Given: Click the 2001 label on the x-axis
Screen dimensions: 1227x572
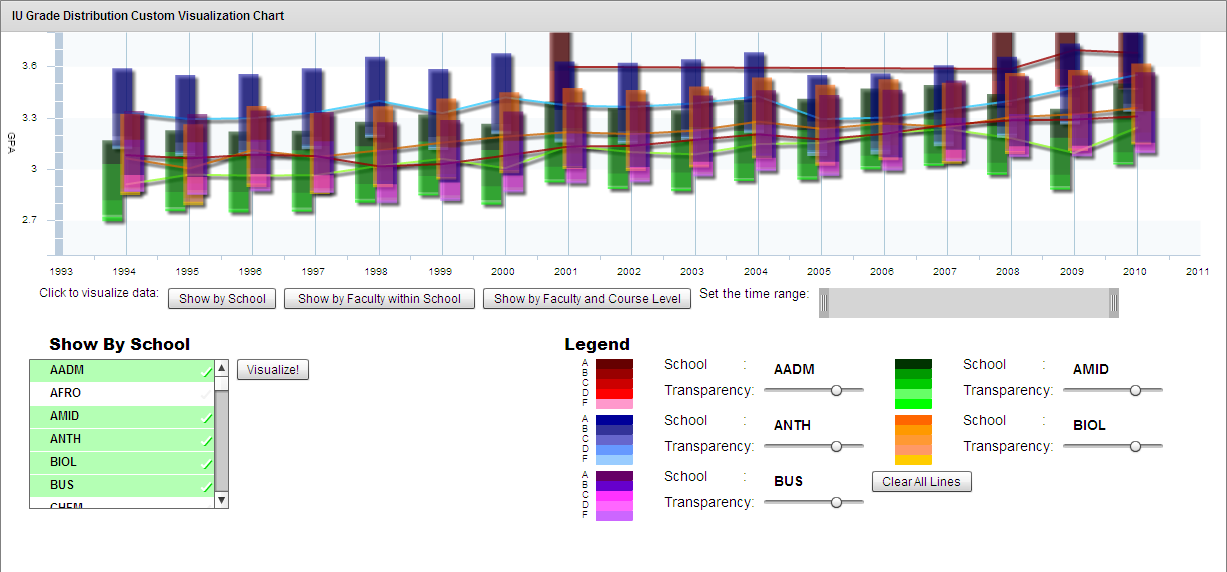Looking at the screenshot, I should point(566,271).
